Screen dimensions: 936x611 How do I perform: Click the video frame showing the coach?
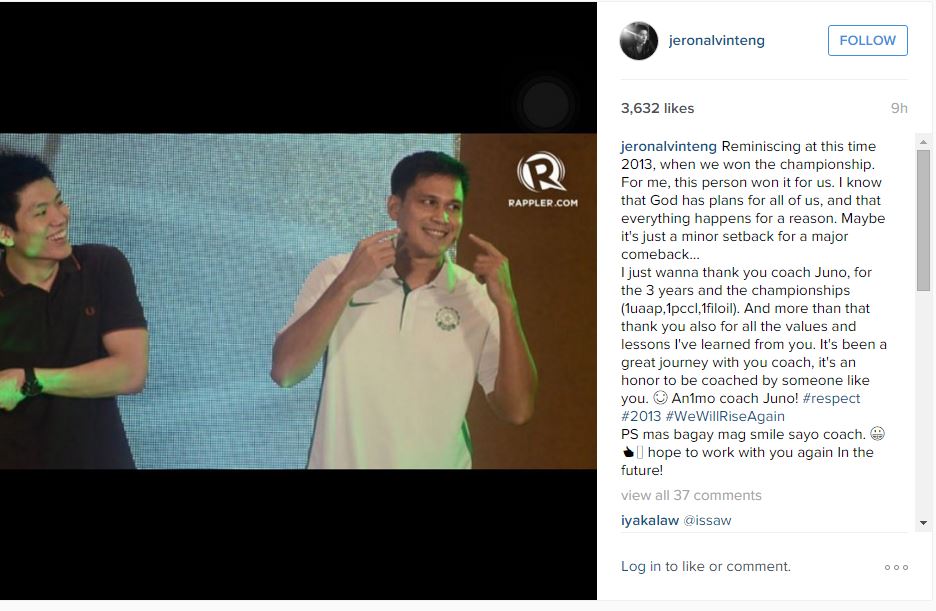[298, 301]
